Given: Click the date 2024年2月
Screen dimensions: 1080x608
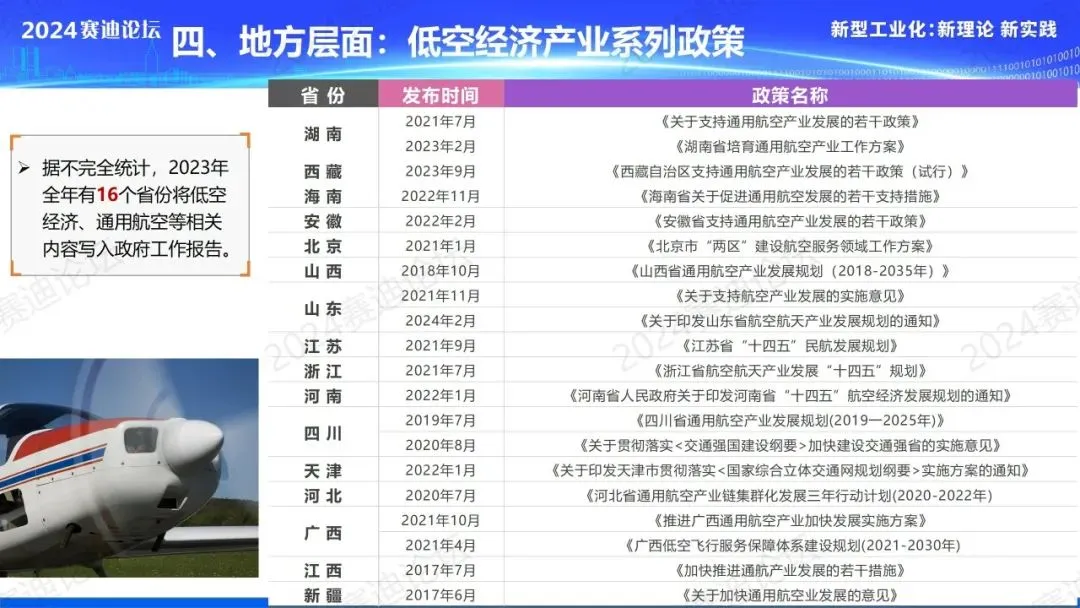Looking at the screenshot, I should click(441, 320).
